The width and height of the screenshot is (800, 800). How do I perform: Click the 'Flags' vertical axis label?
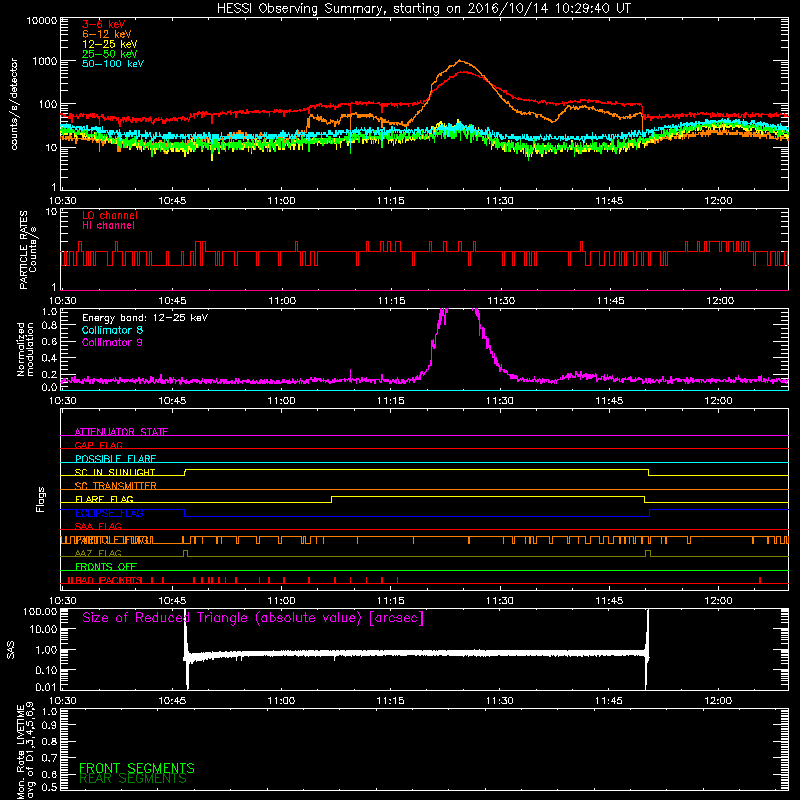point(41,499)
